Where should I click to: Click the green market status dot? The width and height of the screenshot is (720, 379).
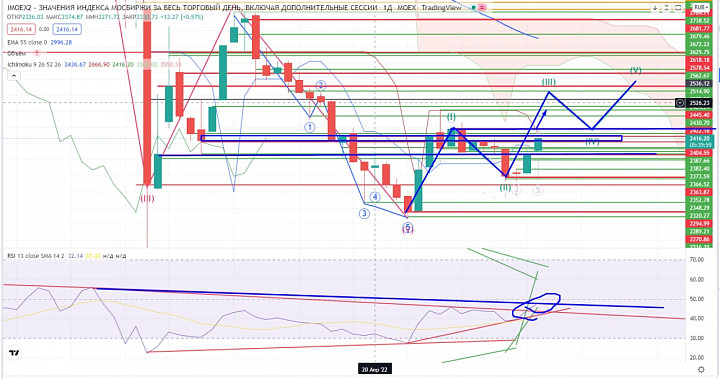click(473, 7)
